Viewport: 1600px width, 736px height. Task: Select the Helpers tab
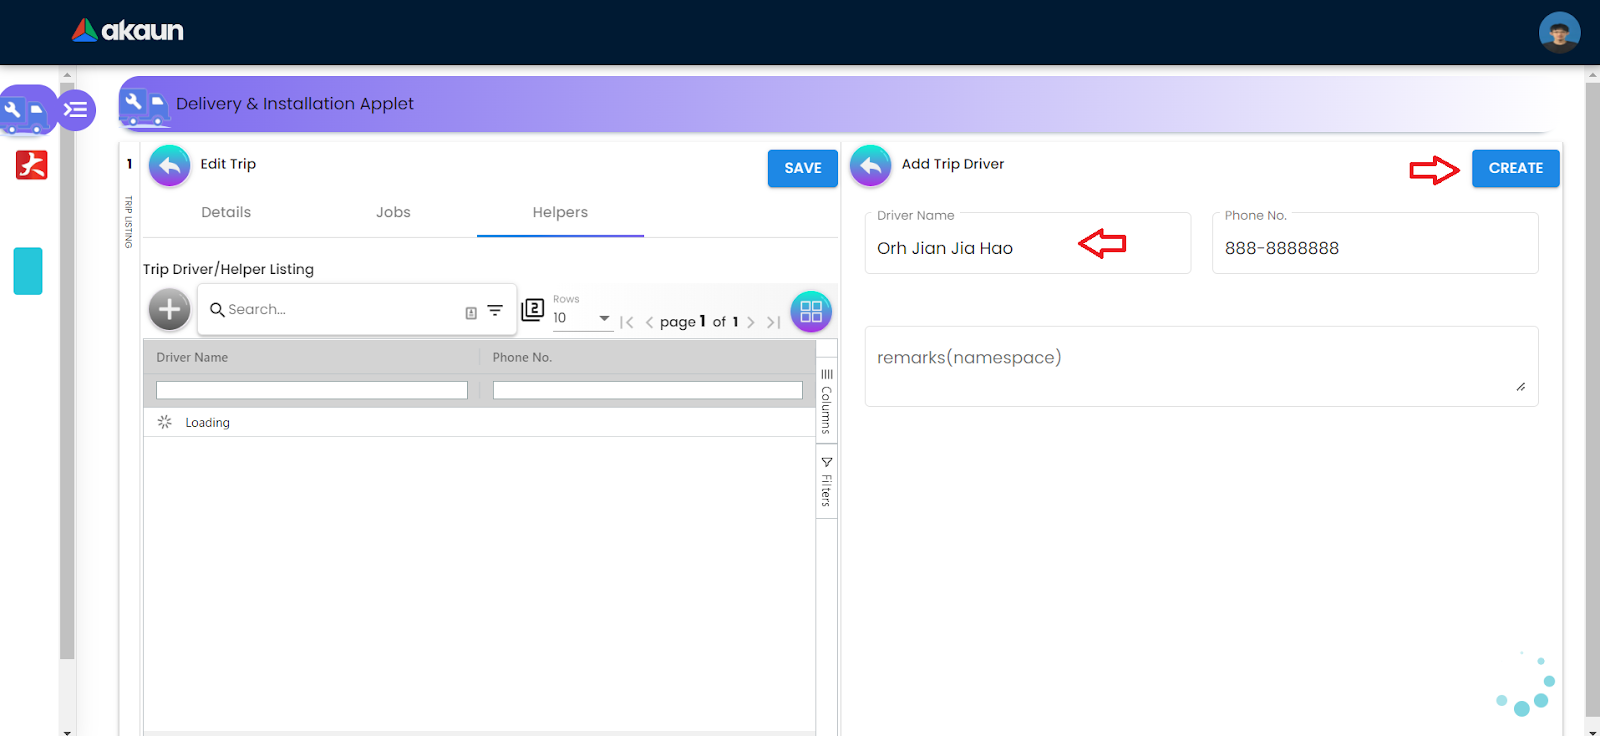(560, 212)
